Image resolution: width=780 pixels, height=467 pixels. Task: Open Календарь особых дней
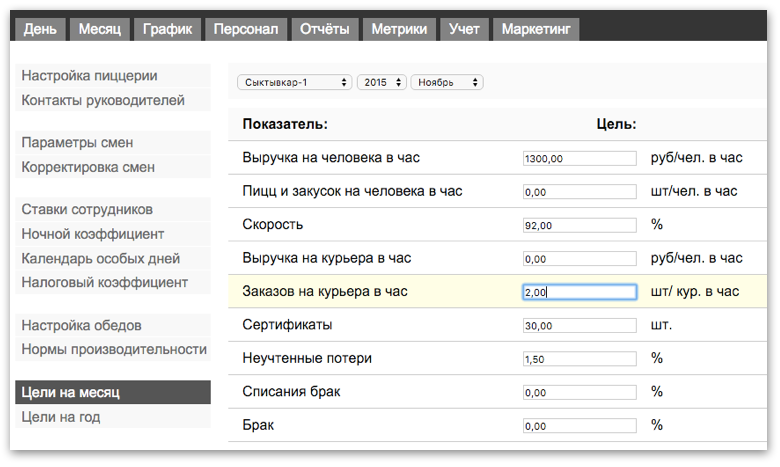point(113,259)
